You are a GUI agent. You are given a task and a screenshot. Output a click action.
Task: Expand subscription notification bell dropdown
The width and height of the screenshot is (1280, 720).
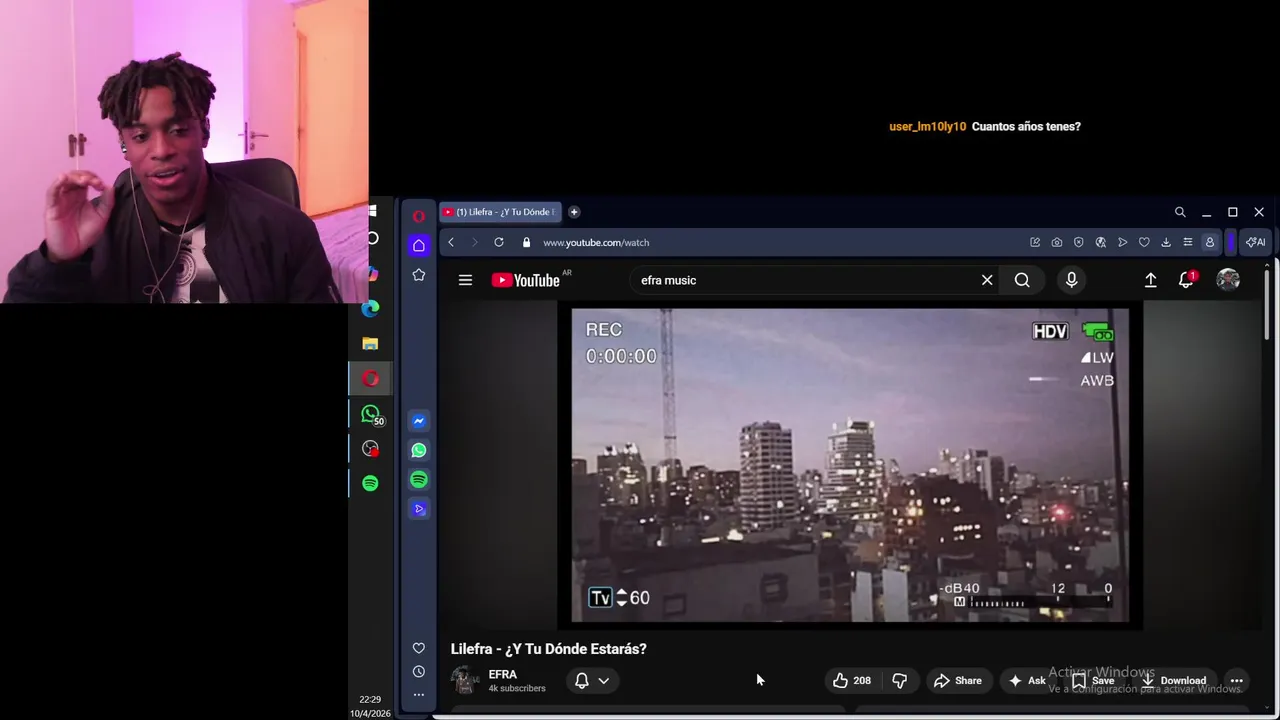tap(592, 680)
